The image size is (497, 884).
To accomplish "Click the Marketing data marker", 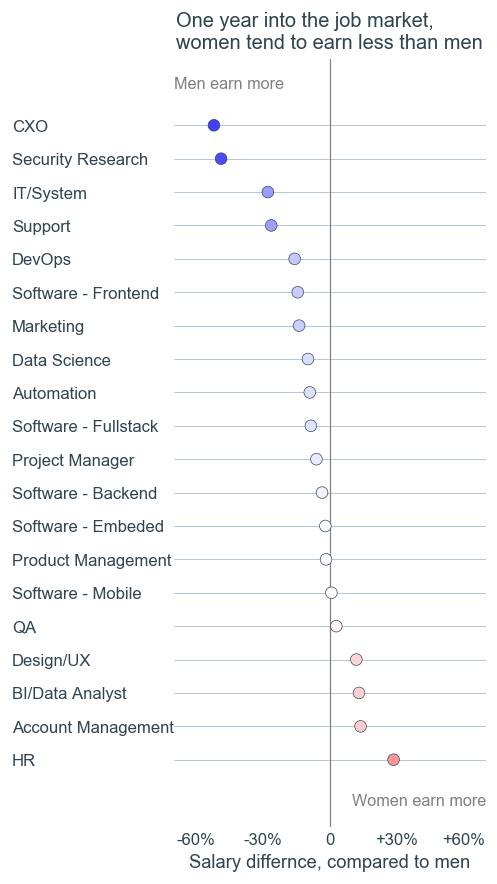I will 299,326.
